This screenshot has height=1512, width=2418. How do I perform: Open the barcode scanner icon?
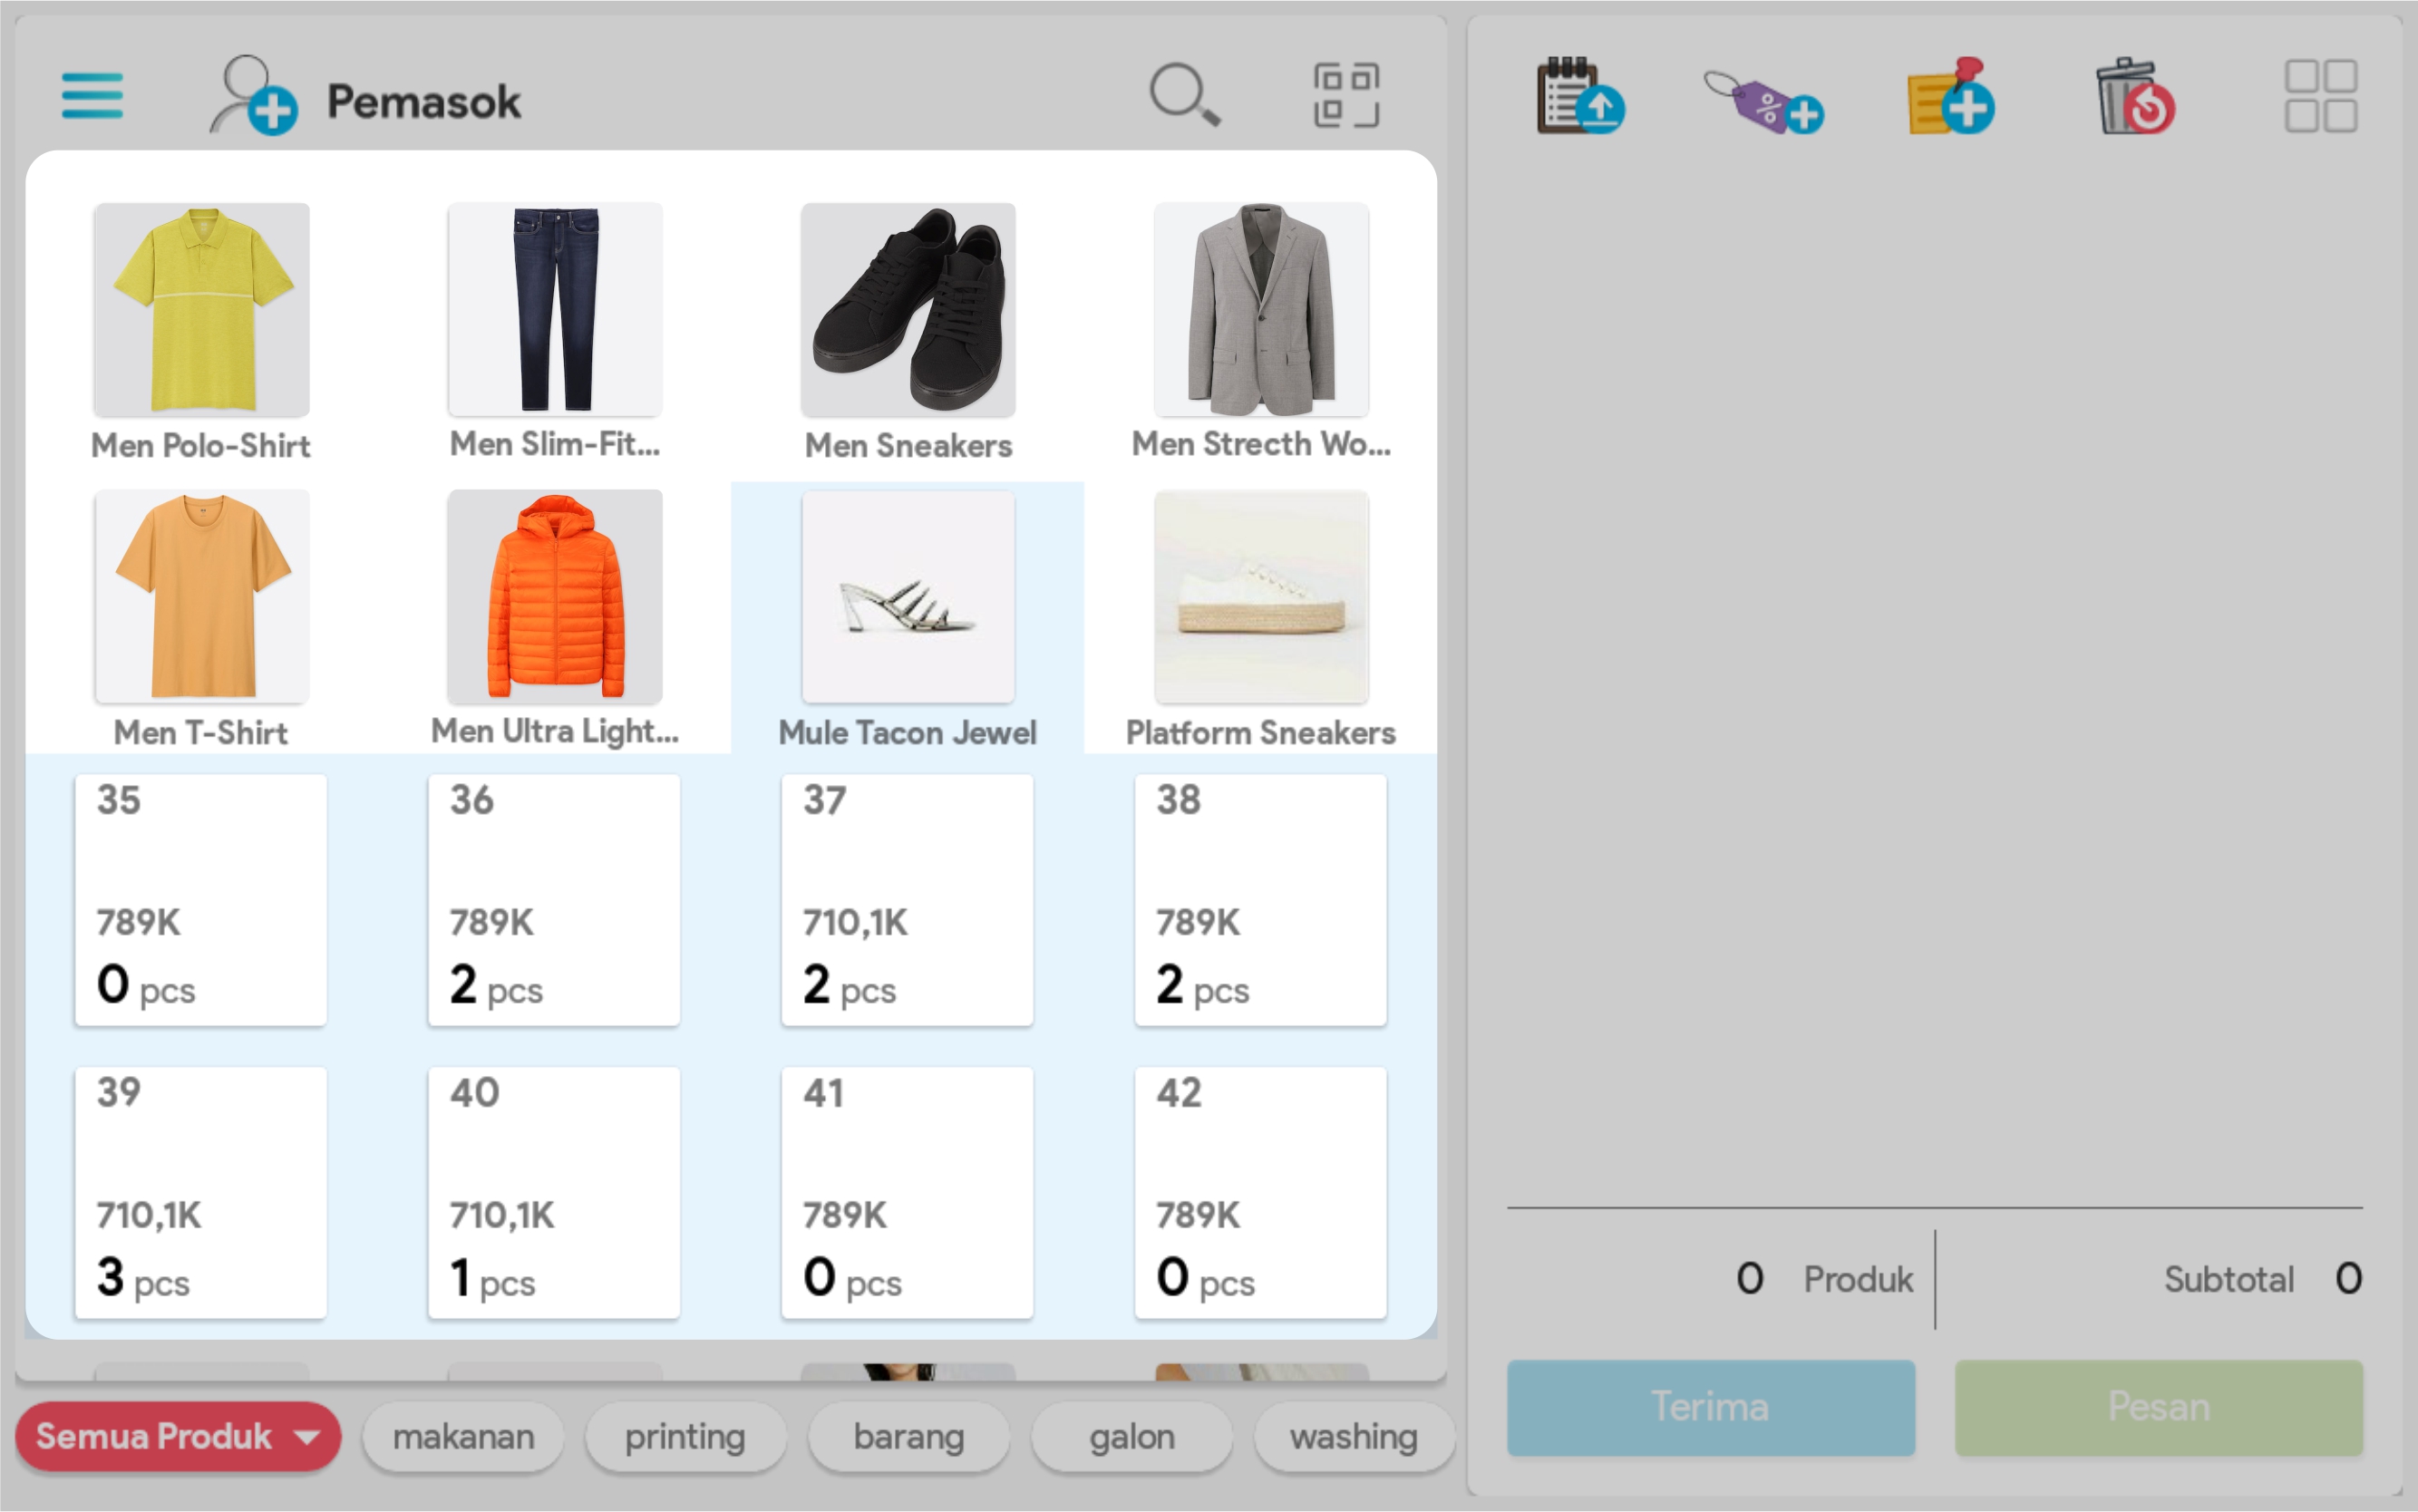[1346, 96]
